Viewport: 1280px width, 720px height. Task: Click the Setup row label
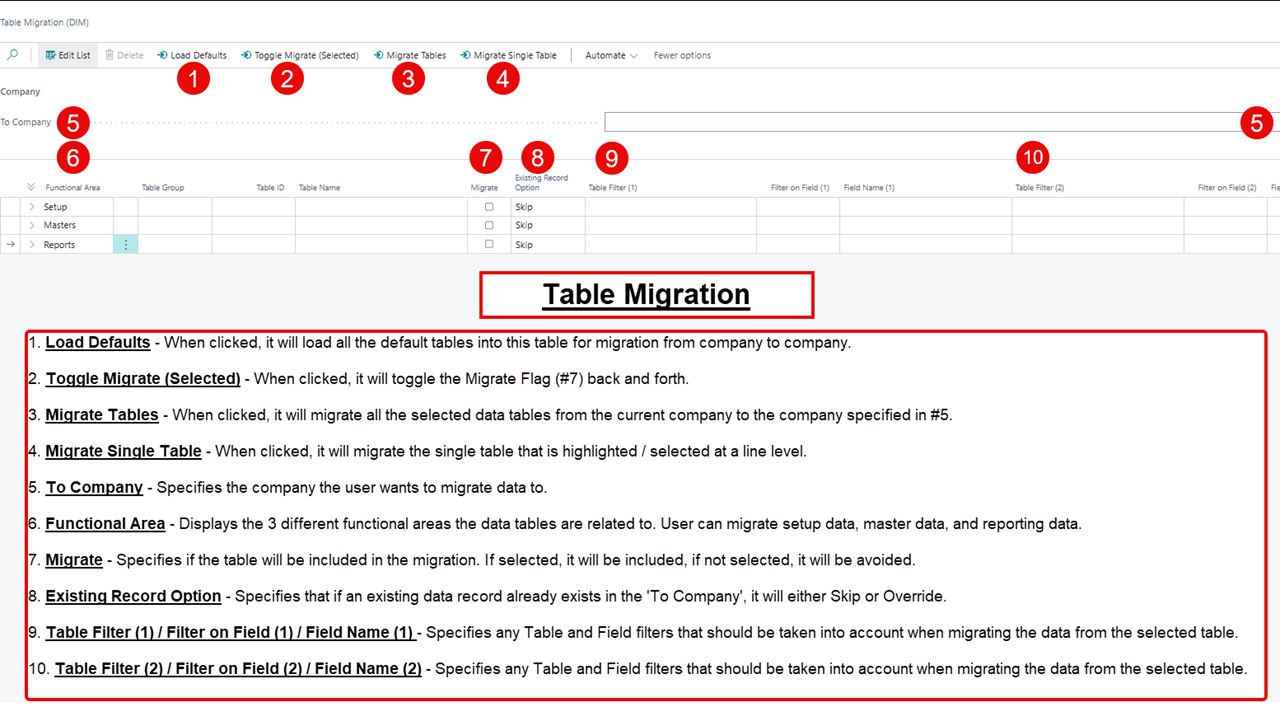click(56, 207)
